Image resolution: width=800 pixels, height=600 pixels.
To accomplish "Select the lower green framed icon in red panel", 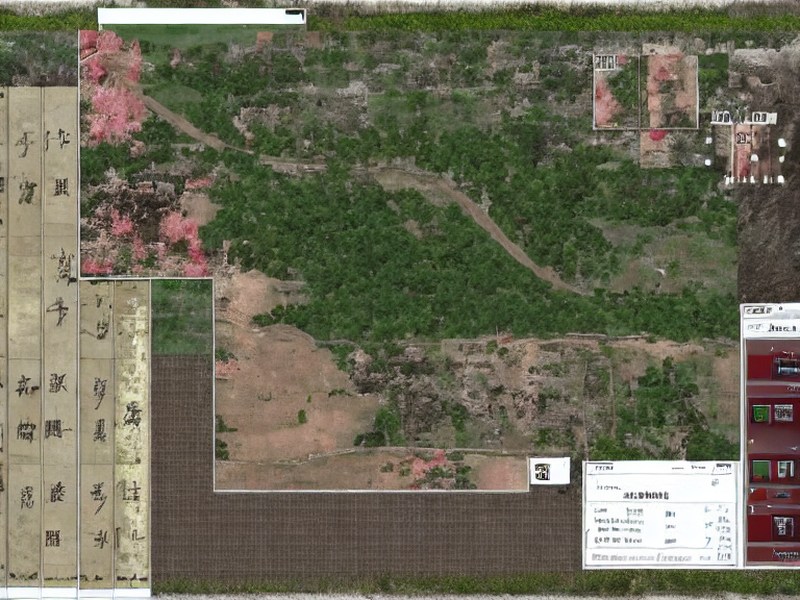I will (761, 469).
